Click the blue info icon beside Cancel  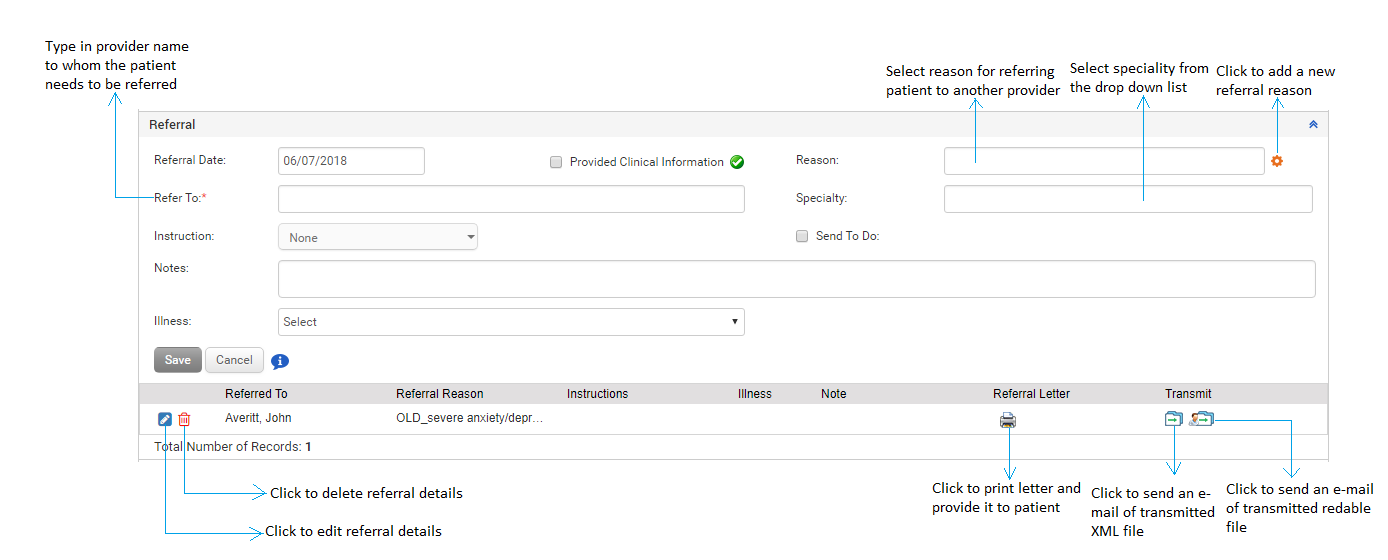pos(280,361)
